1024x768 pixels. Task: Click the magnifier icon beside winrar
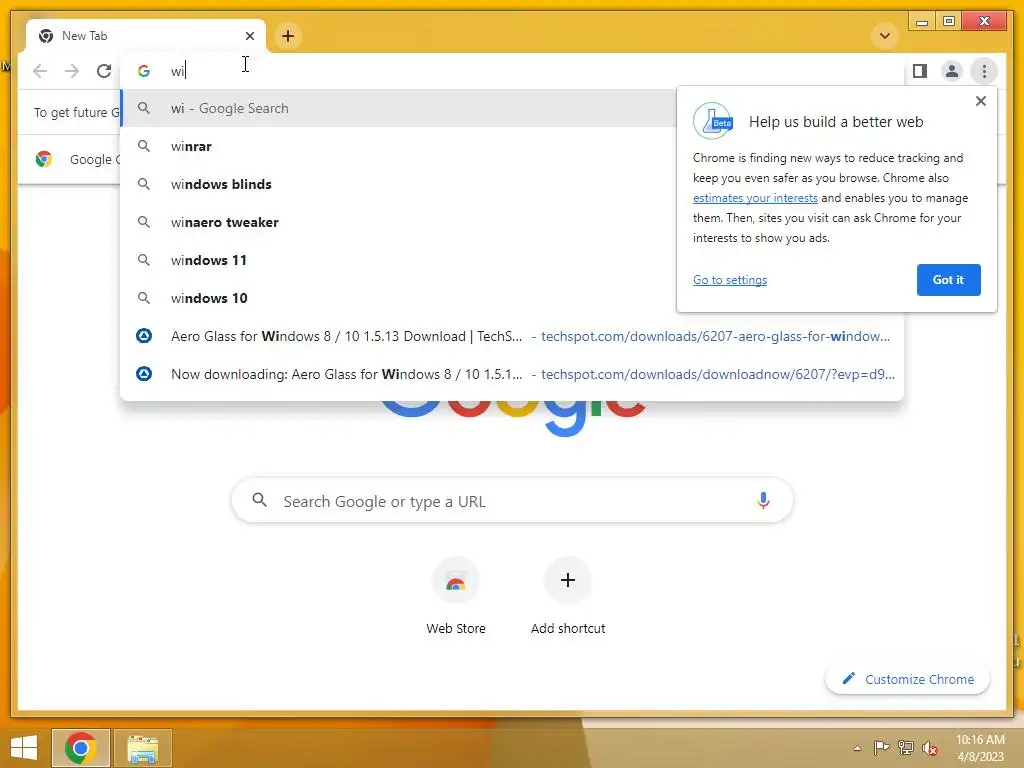coord(144,146)
